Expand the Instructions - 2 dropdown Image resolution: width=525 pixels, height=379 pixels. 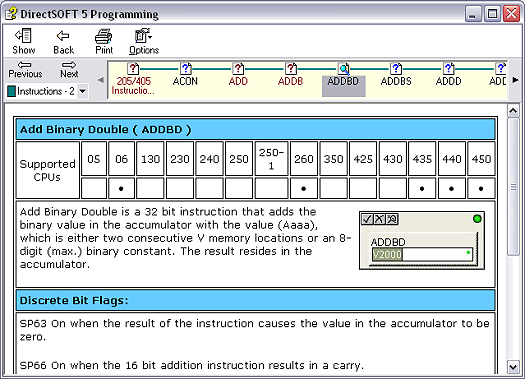82,91
